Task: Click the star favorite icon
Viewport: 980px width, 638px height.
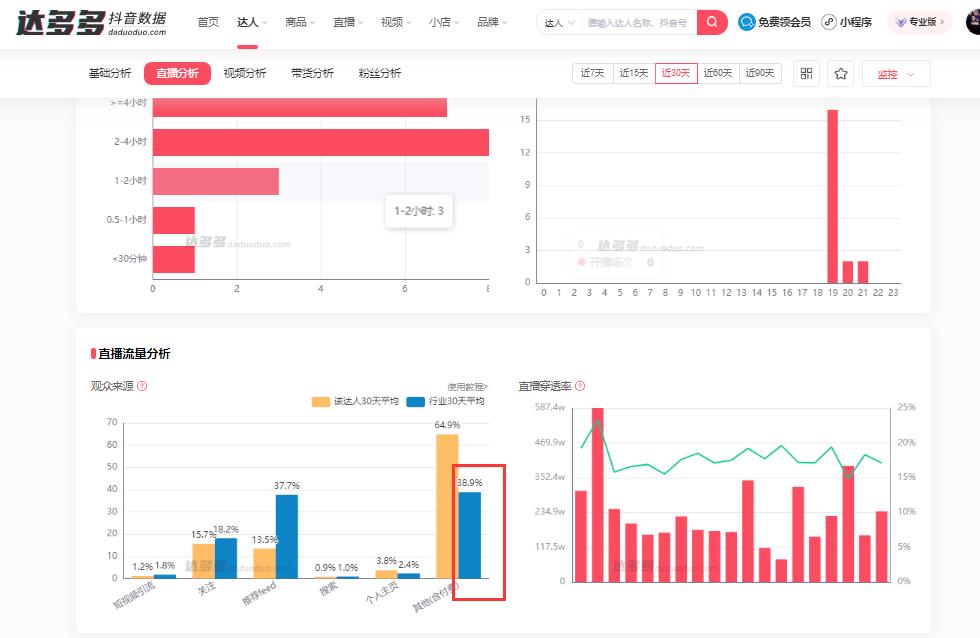Action: click(x=841, y=73)
